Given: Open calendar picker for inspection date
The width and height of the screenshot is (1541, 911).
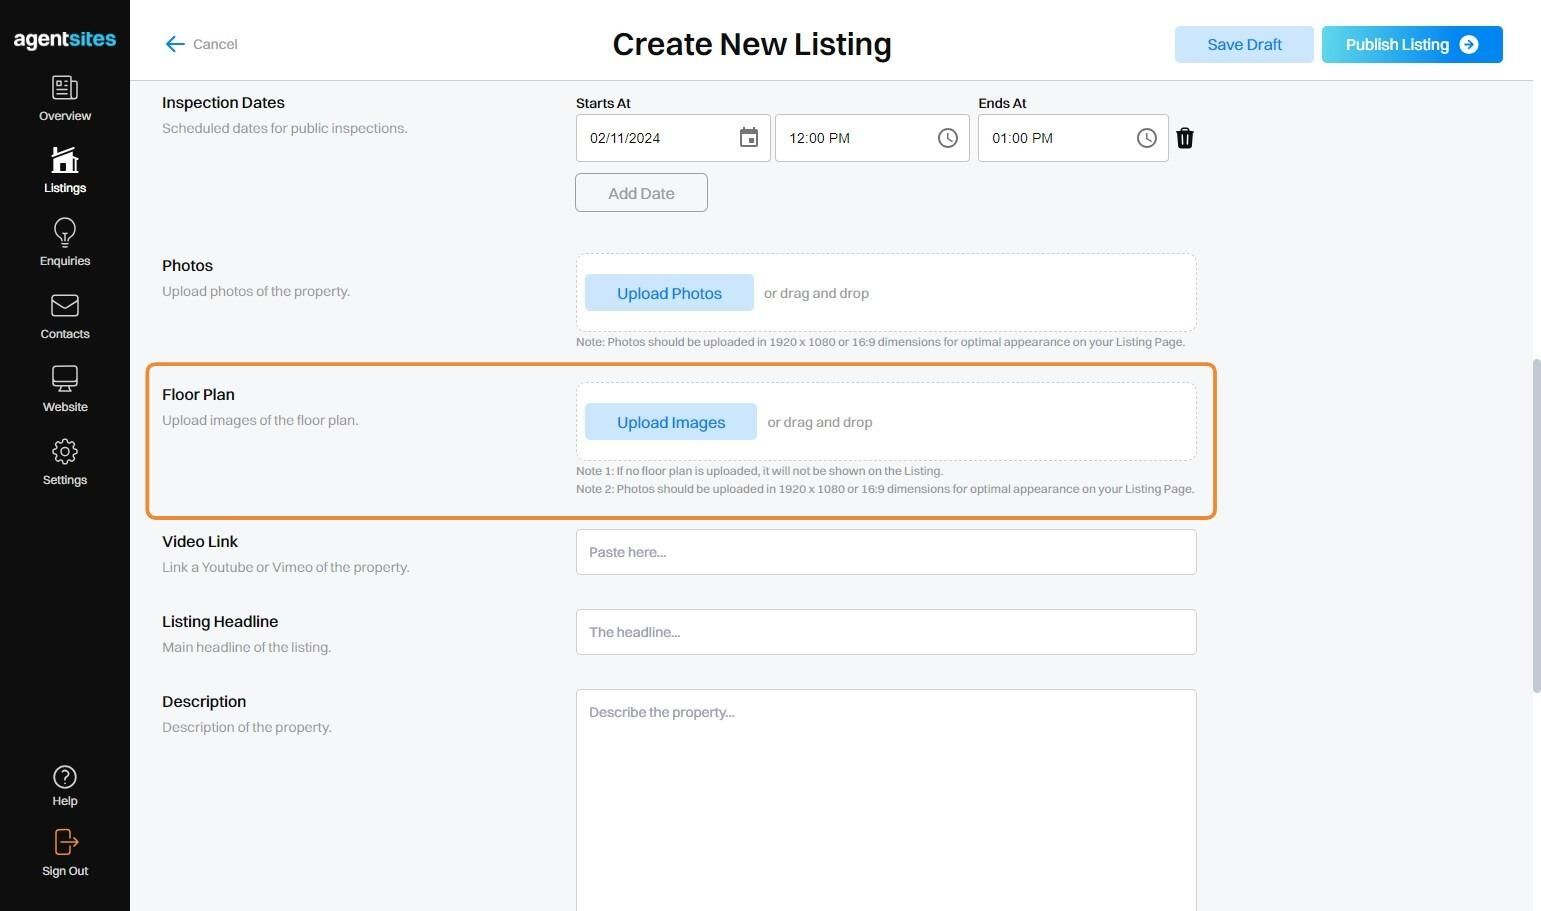Looking at the screenshot, I should (749, 138).
